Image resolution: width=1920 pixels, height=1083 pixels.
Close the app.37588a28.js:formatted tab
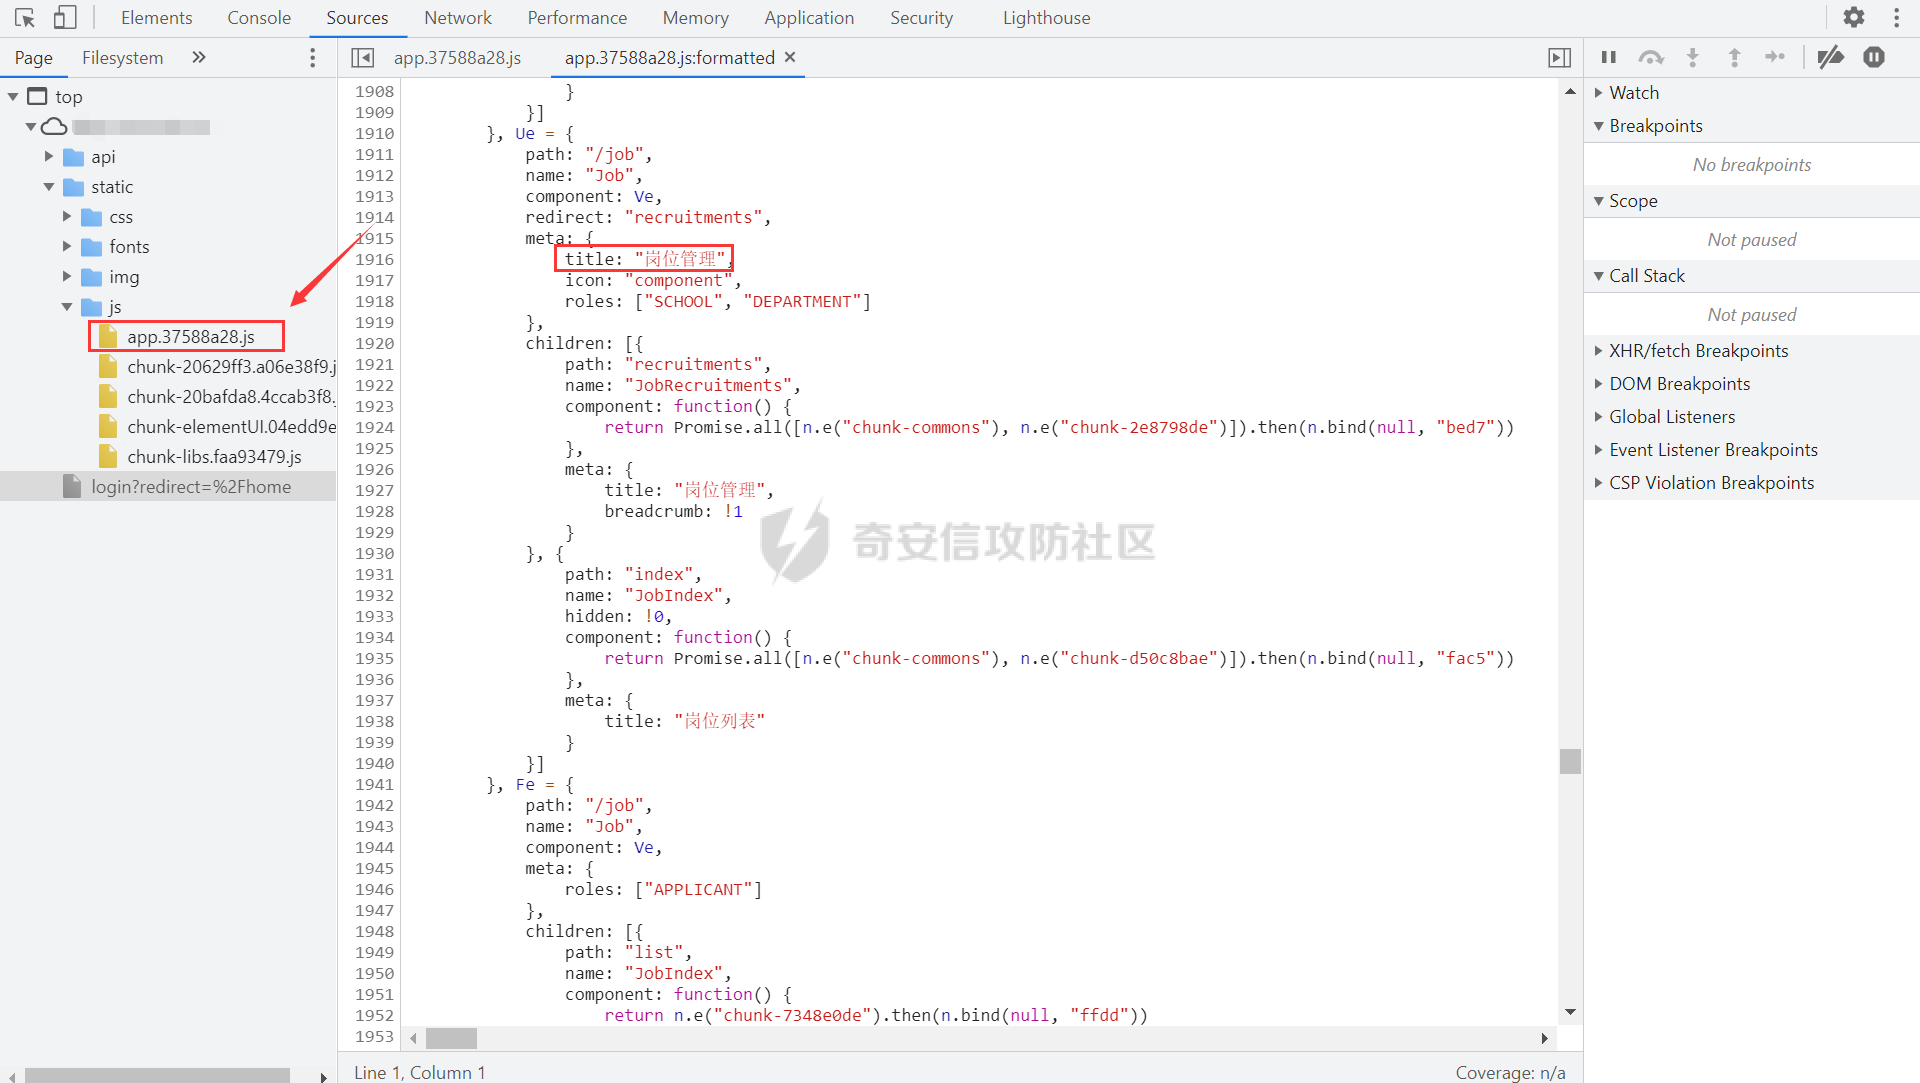point(790,57)
